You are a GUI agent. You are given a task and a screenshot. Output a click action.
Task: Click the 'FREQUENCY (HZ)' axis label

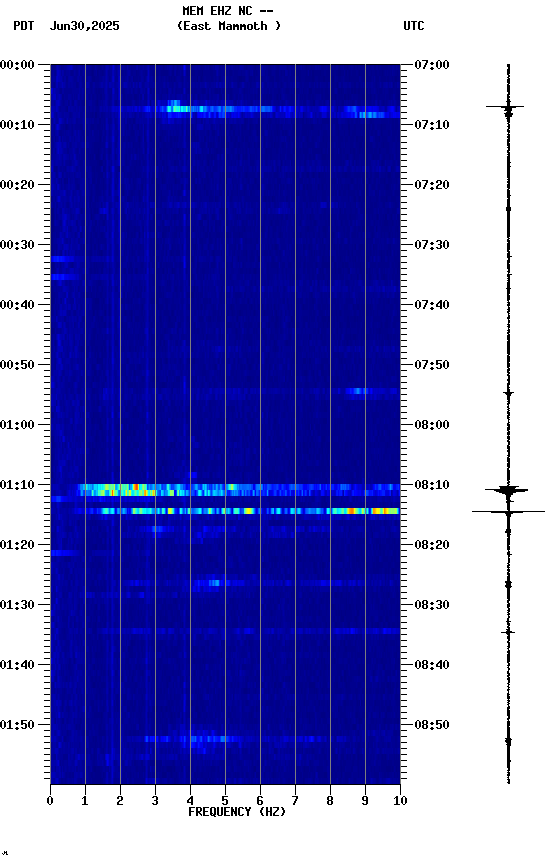tap(237, 812)
